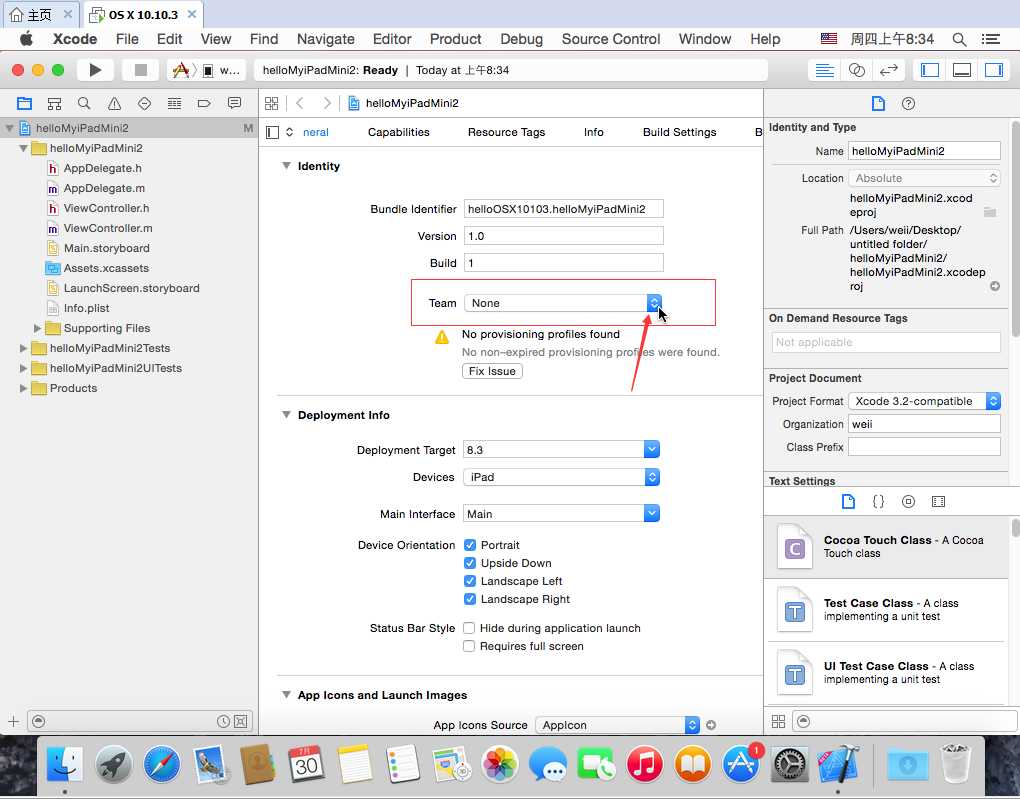Show the Object library
Screen dimensions: 1020x799
click(x=908, y=501)
